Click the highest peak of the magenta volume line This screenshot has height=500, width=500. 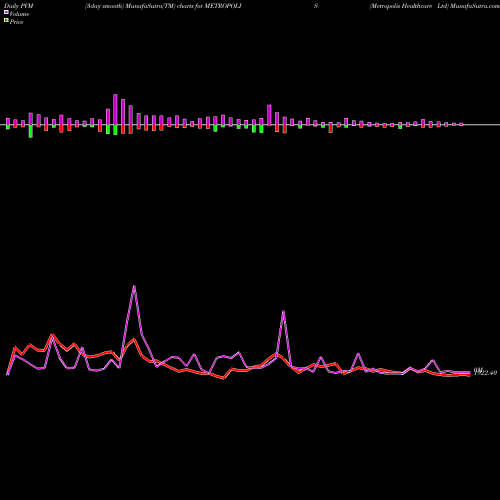134,286
